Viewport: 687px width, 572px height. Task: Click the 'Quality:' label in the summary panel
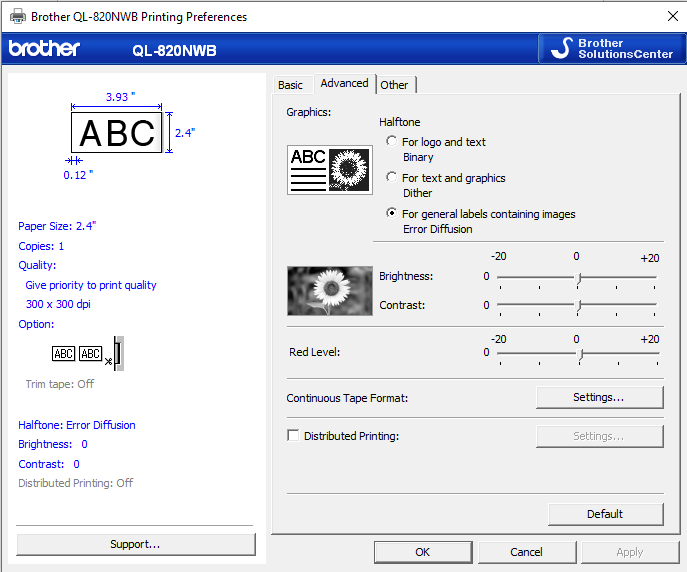[37, 265]
